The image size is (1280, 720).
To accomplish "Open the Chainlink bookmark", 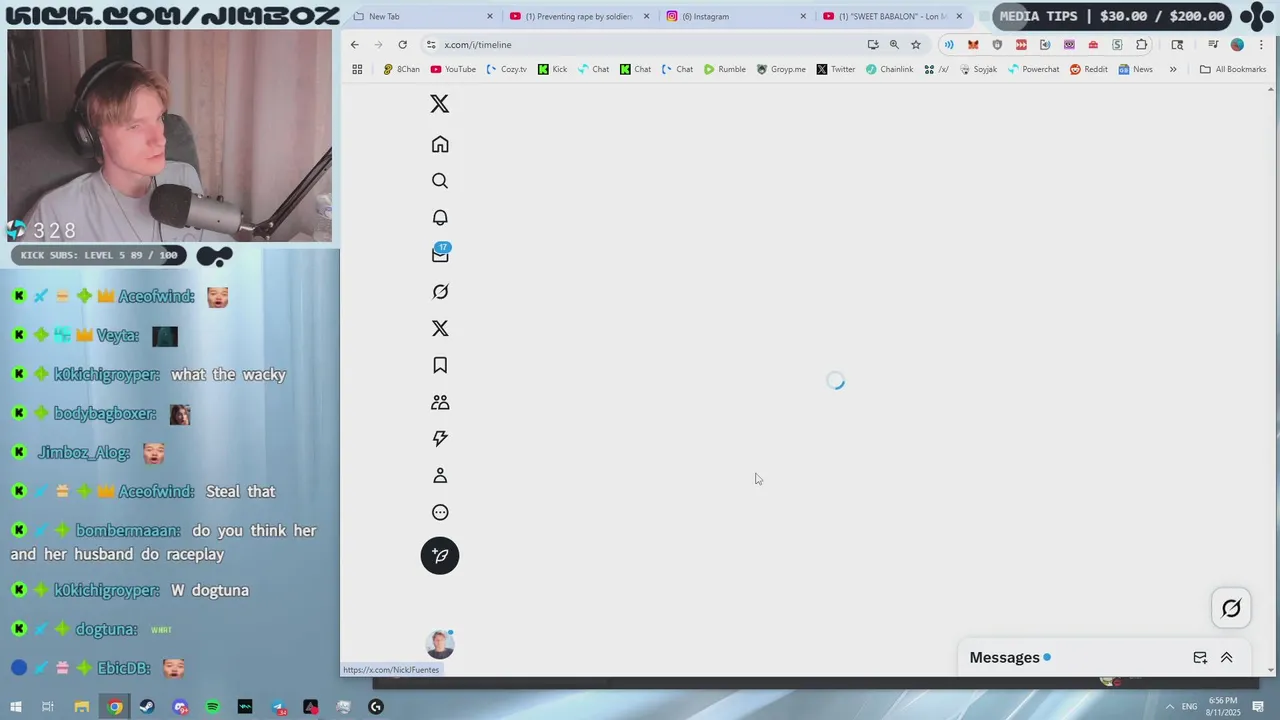I will tap(889, 69).
